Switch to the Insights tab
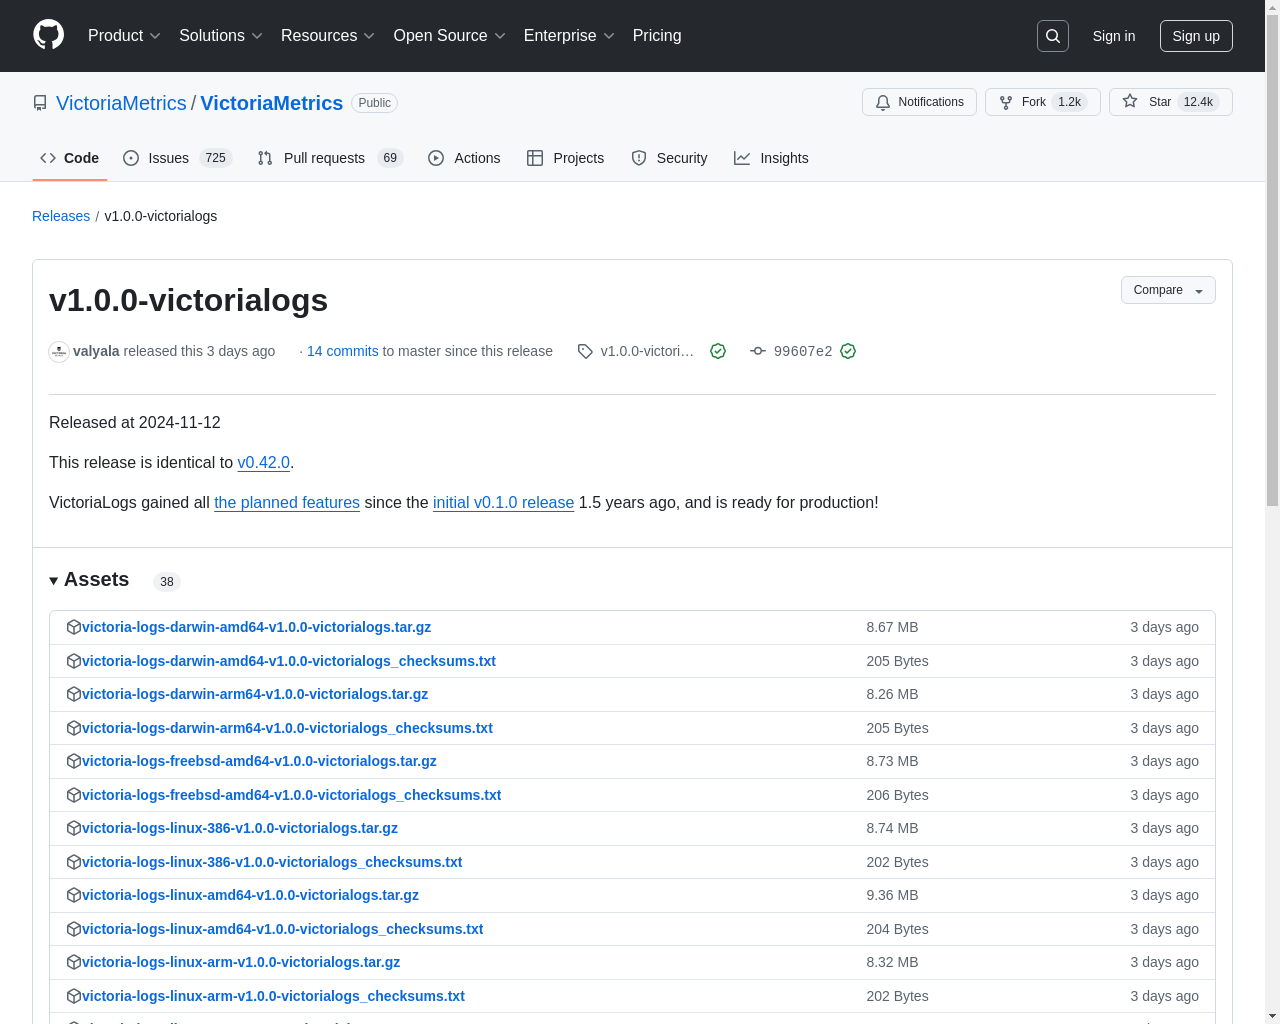This screenshot has height=1024, width=1280. point(771,158)
